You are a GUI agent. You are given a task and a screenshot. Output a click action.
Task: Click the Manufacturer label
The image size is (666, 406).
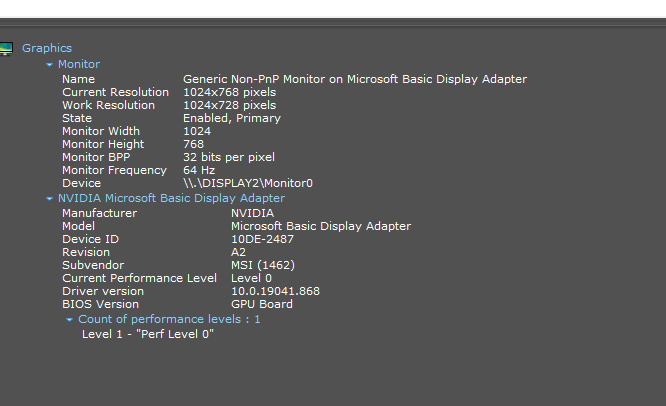click(x=99, y=213)
